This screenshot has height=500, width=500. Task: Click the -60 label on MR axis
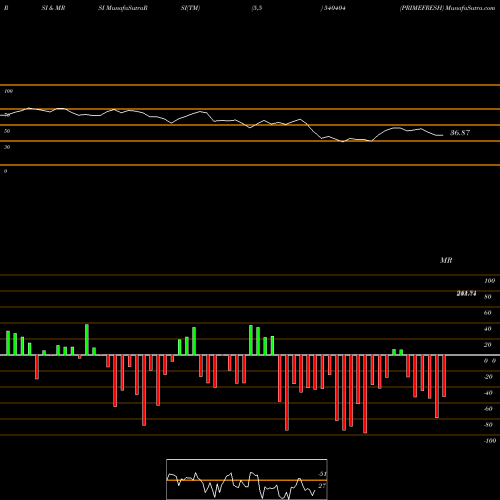(x=488, y=409)
